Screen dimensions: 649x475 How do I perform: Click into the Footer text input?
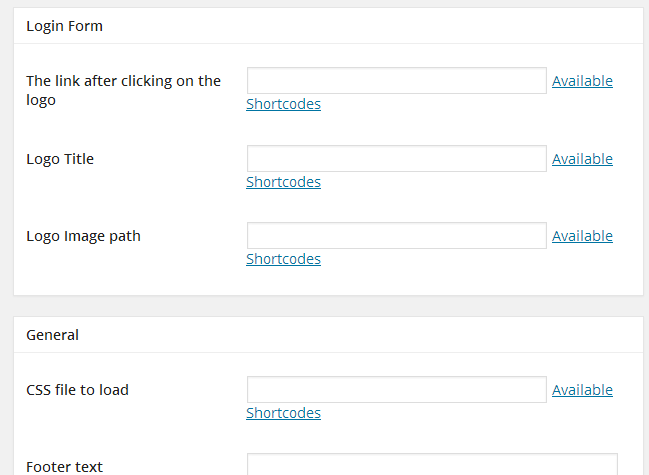pyautogui.click(x=432, y=466)
